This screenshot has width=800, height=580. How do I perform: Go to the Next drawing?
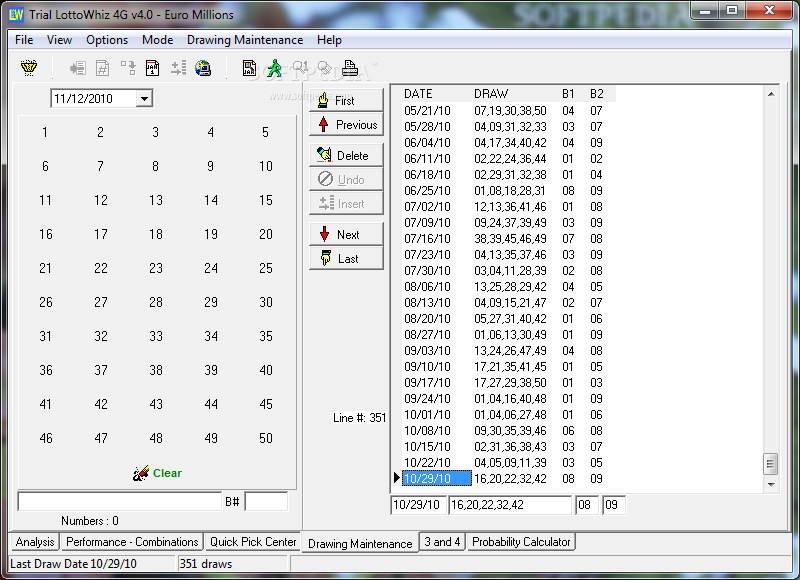pos(346,234)
